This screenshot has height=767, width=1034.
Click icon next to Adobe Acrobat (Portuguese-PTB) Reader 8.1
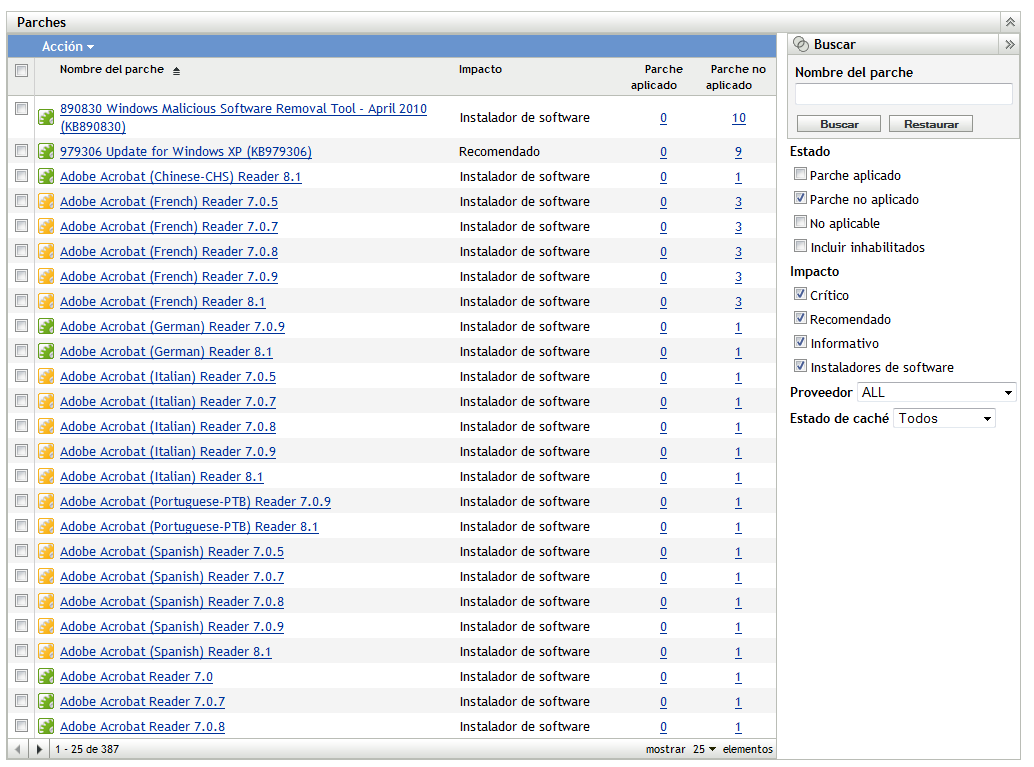[46, 527]
